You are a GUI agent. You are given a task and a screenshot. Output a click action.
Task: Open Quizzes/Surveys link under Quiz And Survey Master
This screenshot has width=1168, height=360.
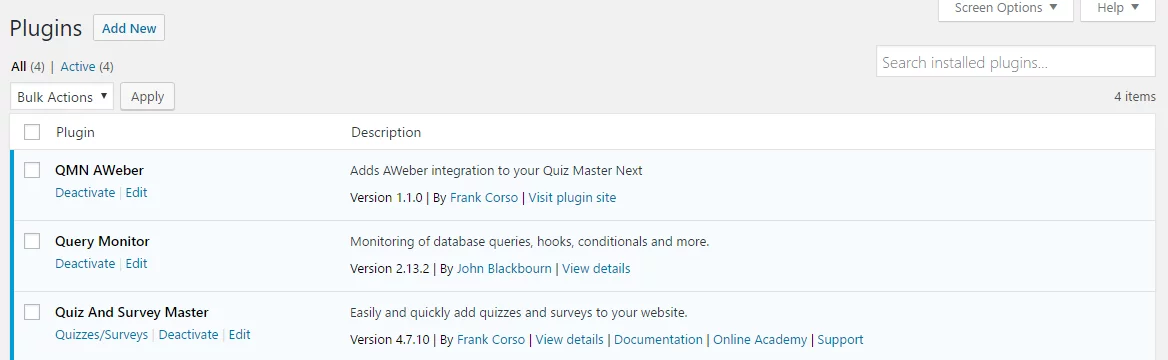[101, 334]
